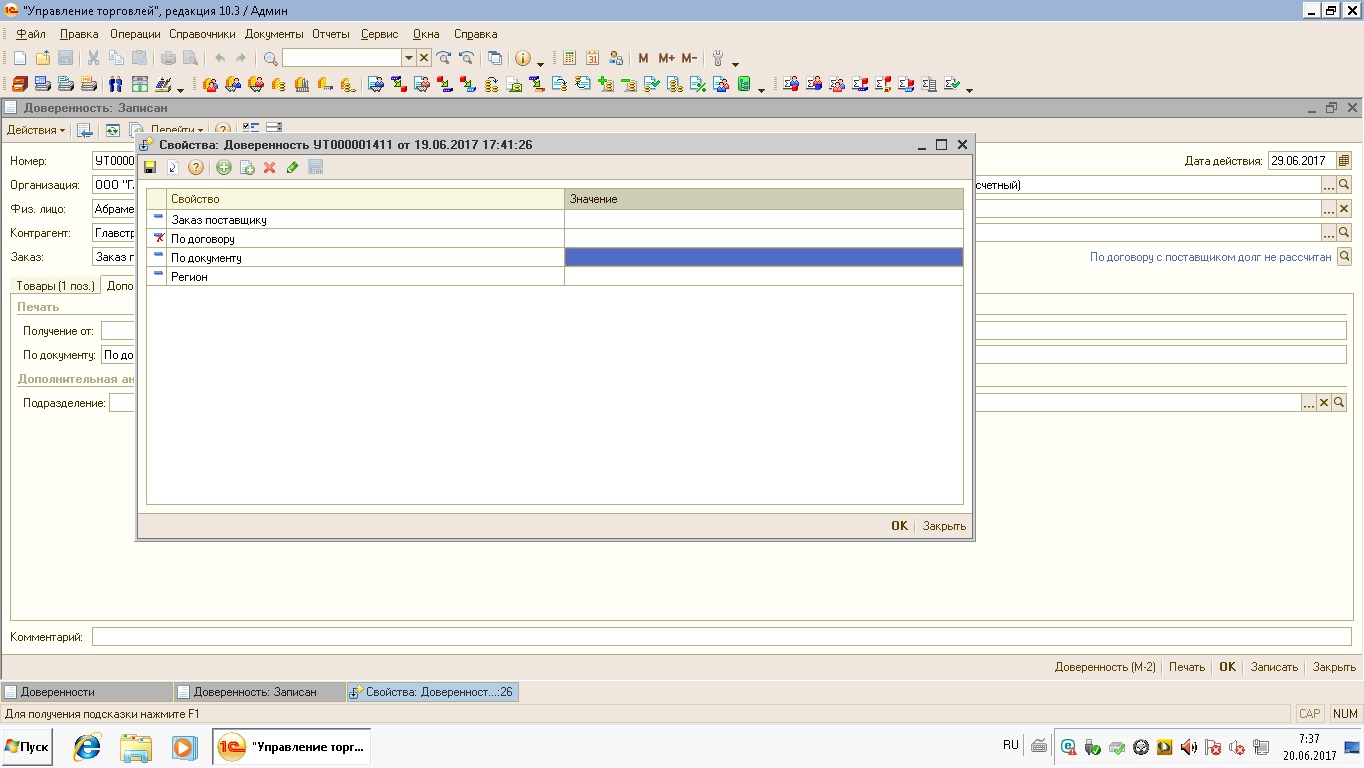Expand the Действия dropdown menu

36,130
